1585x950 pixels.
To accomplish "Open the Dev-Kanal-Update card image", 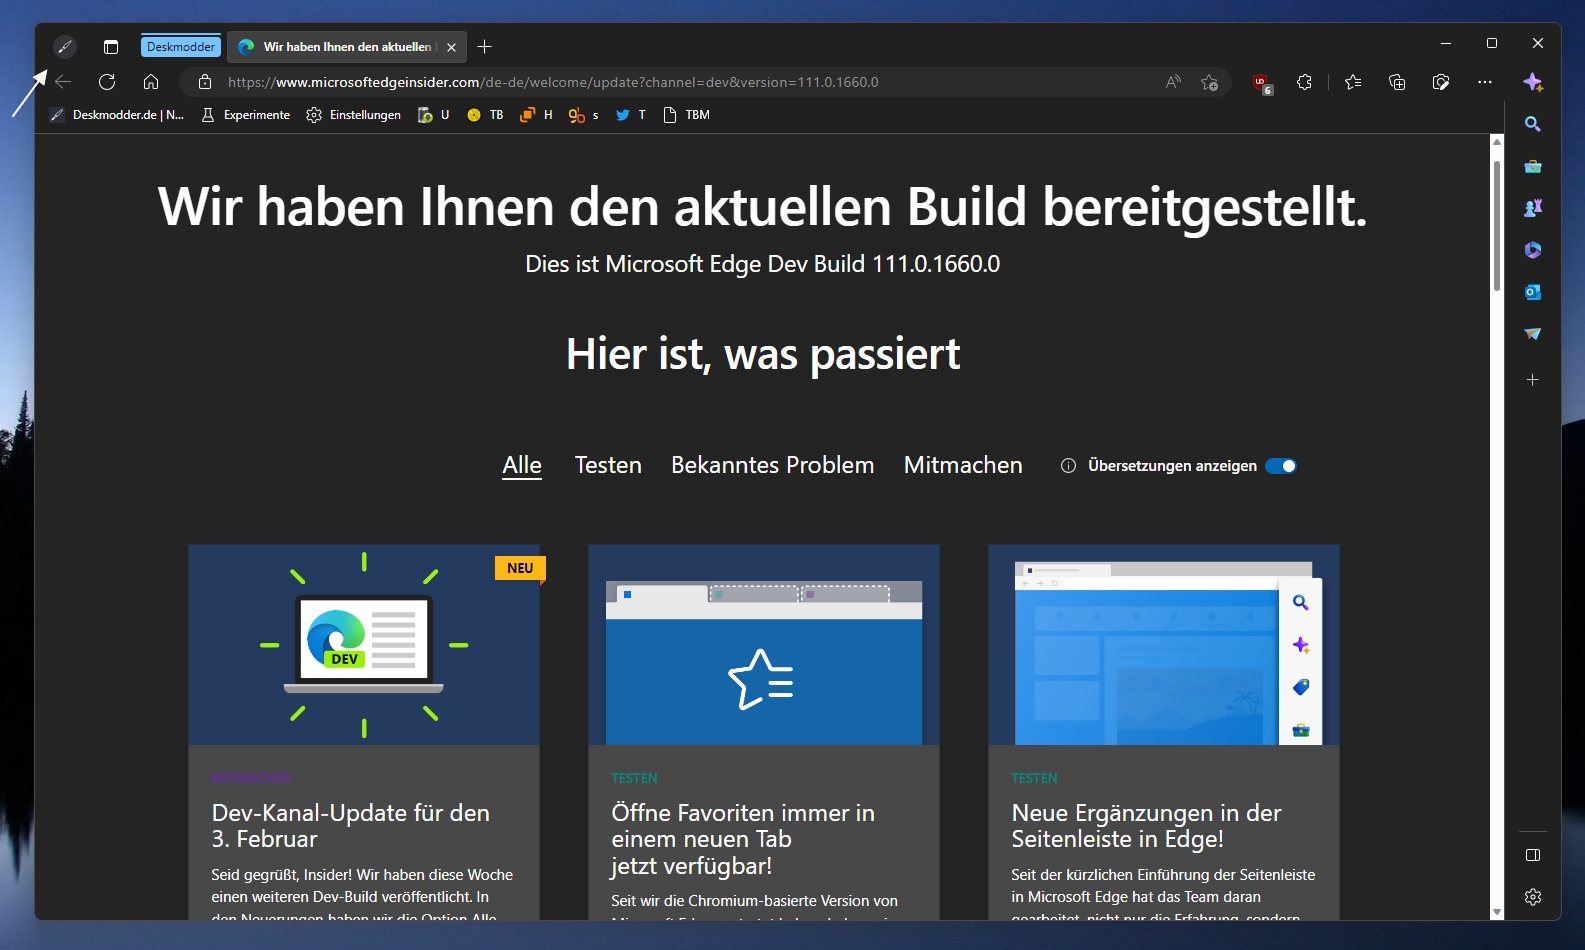I will (x=364, y=645).
